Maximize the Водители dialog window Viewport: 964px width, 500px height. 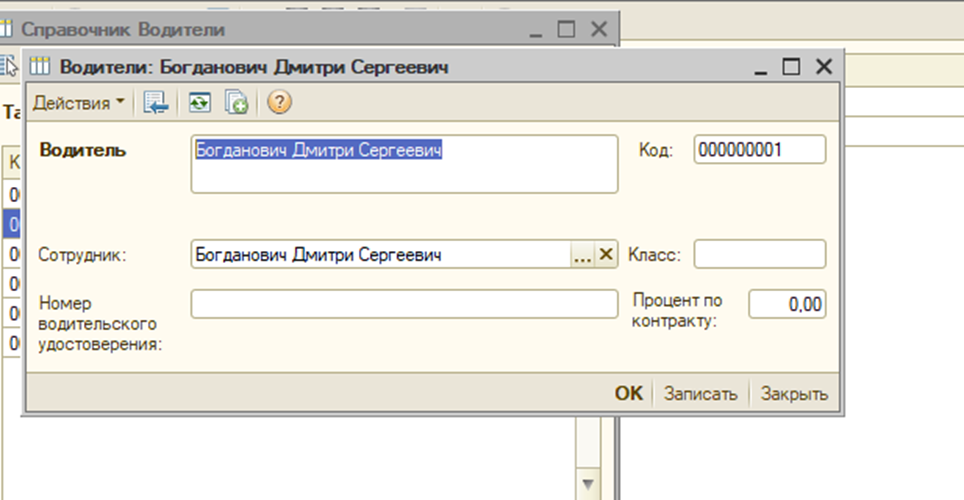[x=791, y=67]
